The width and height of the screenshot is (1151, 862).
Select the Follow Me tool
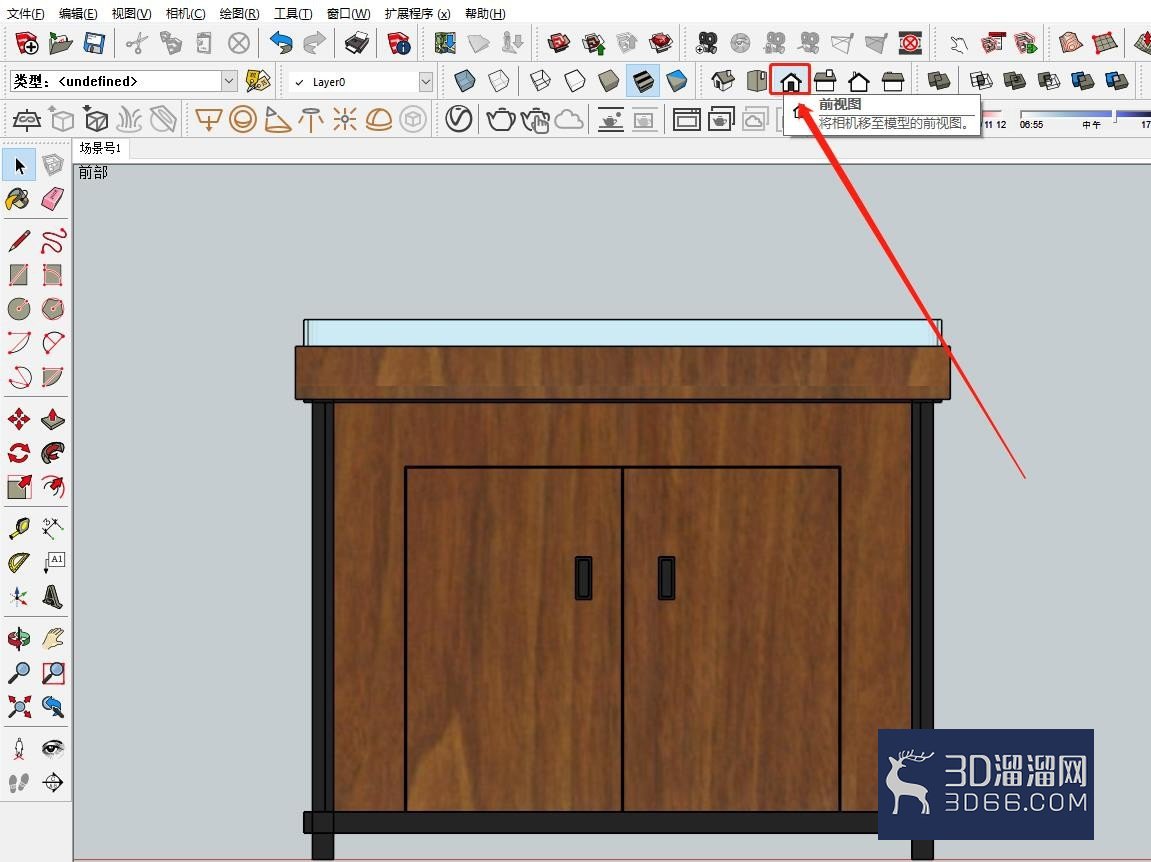53,453
